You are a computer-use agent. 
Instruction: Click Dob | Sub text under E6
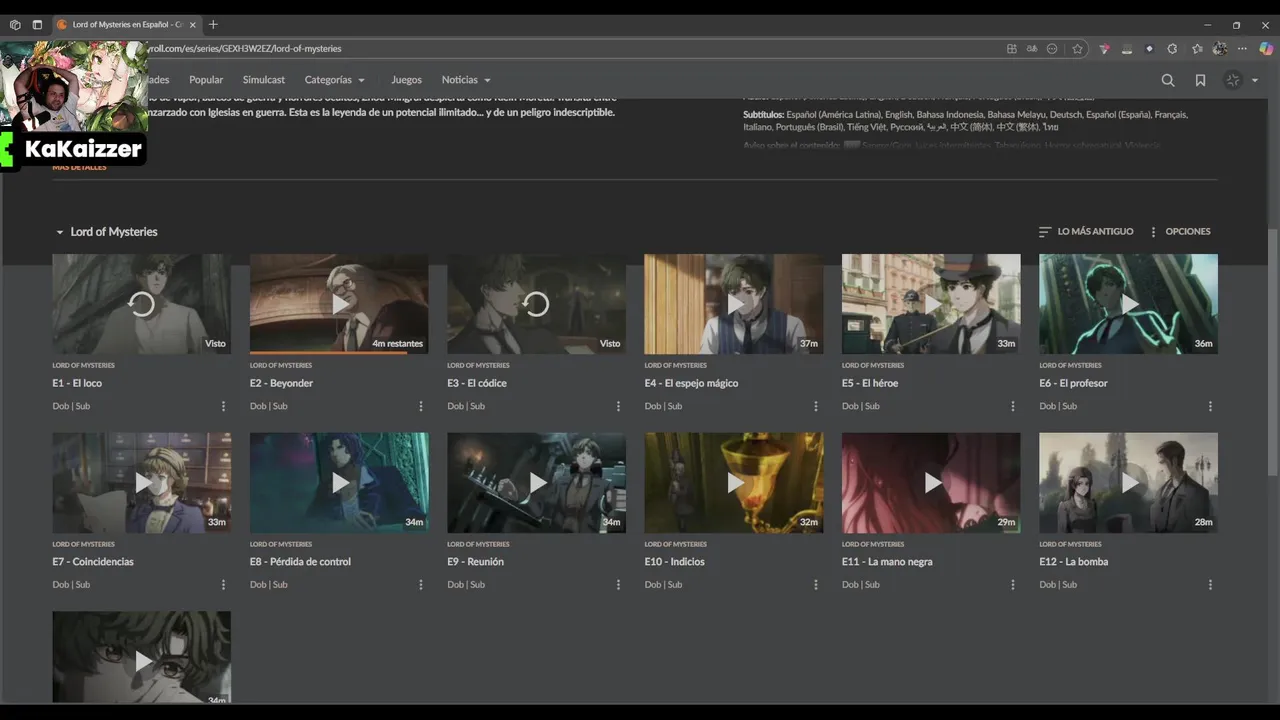(1058, 406)
